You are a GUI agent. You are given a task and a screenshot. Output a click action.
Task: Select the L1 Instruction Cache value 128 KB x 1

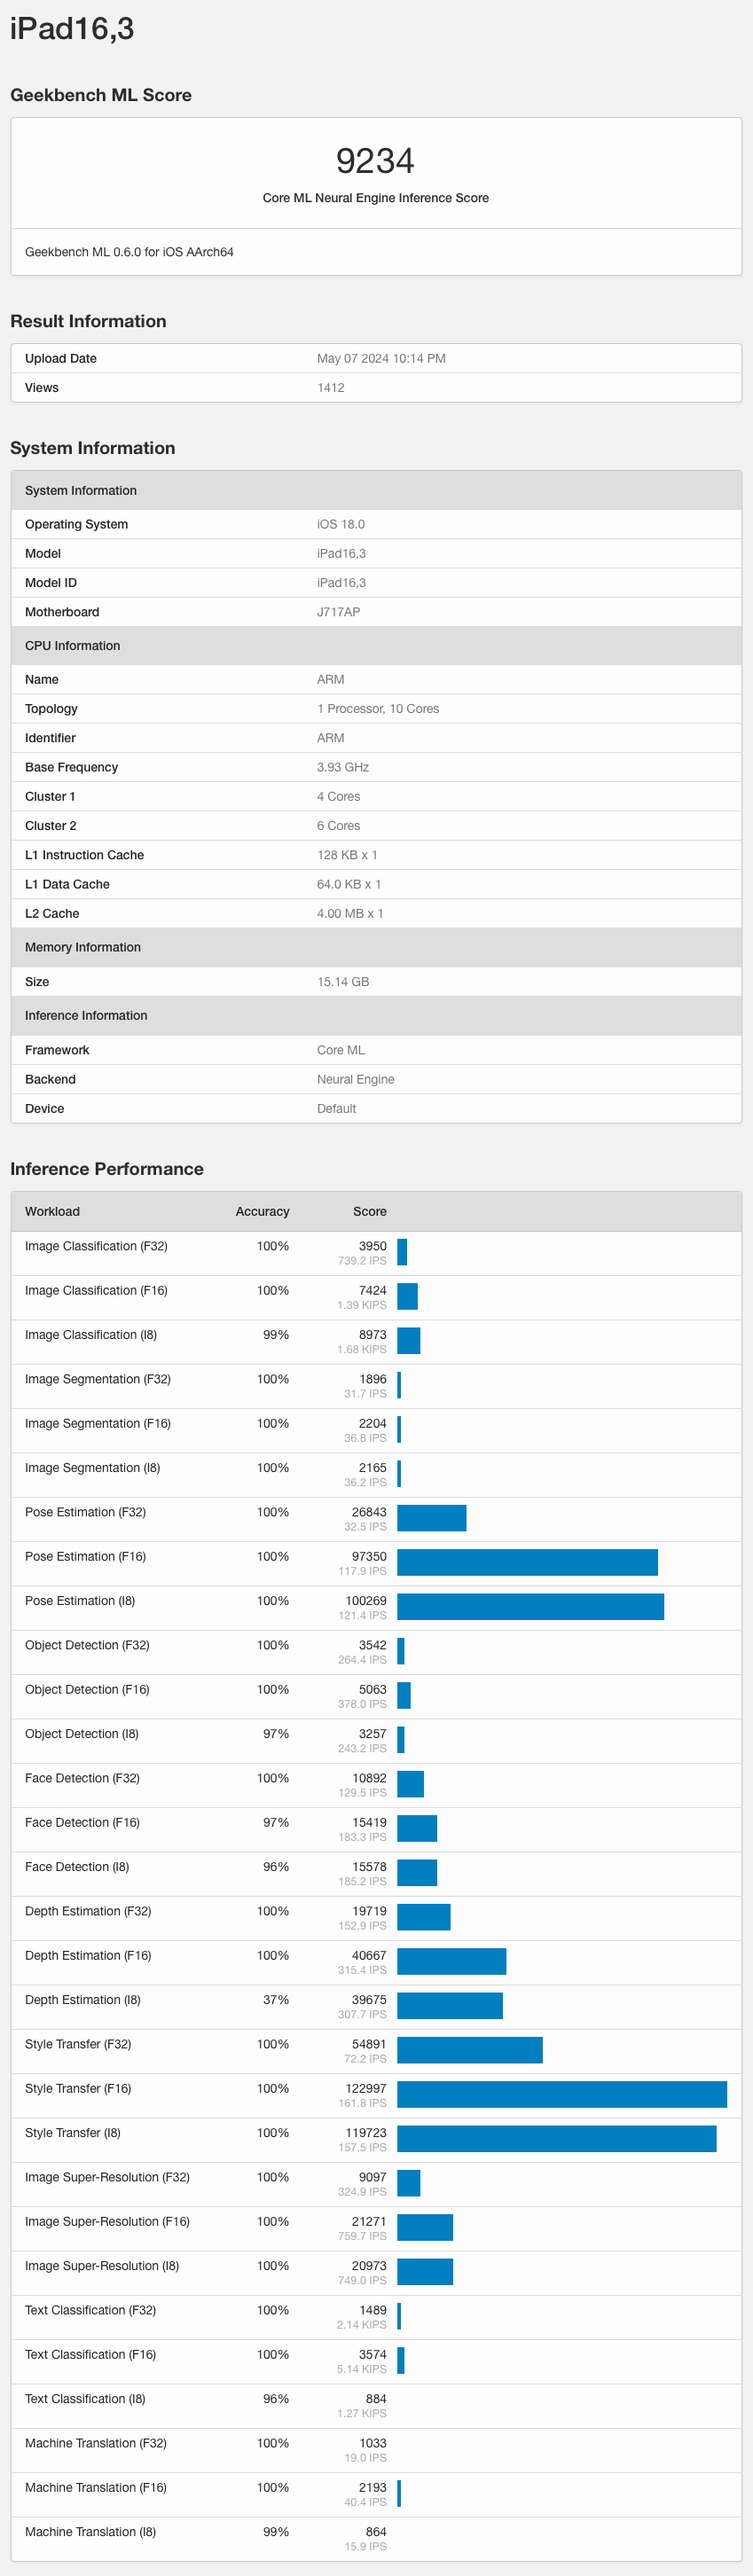click(347, 855)
